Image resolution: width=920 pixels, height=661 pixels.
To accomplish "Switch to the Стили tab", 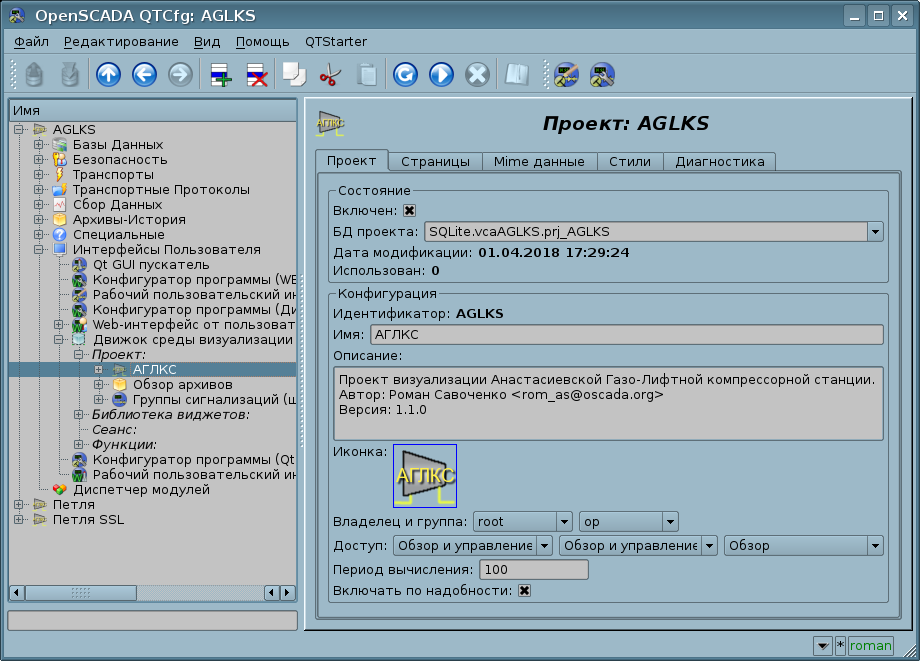I will click(630, 162).
